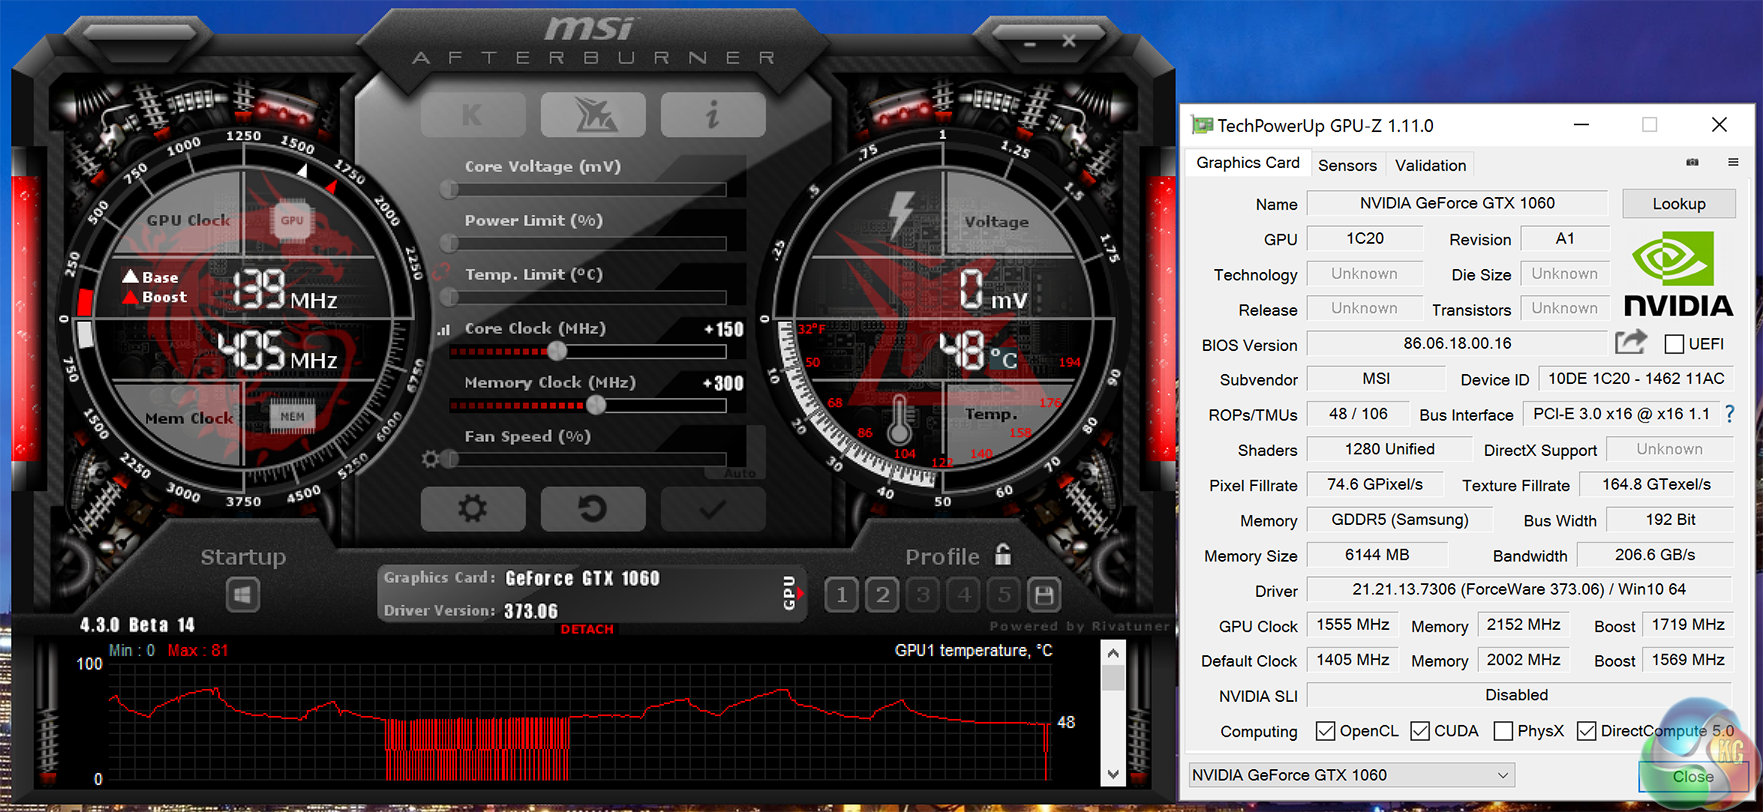
Task: Open Afterburner settings with the gear button
Action: coord(473,509)
